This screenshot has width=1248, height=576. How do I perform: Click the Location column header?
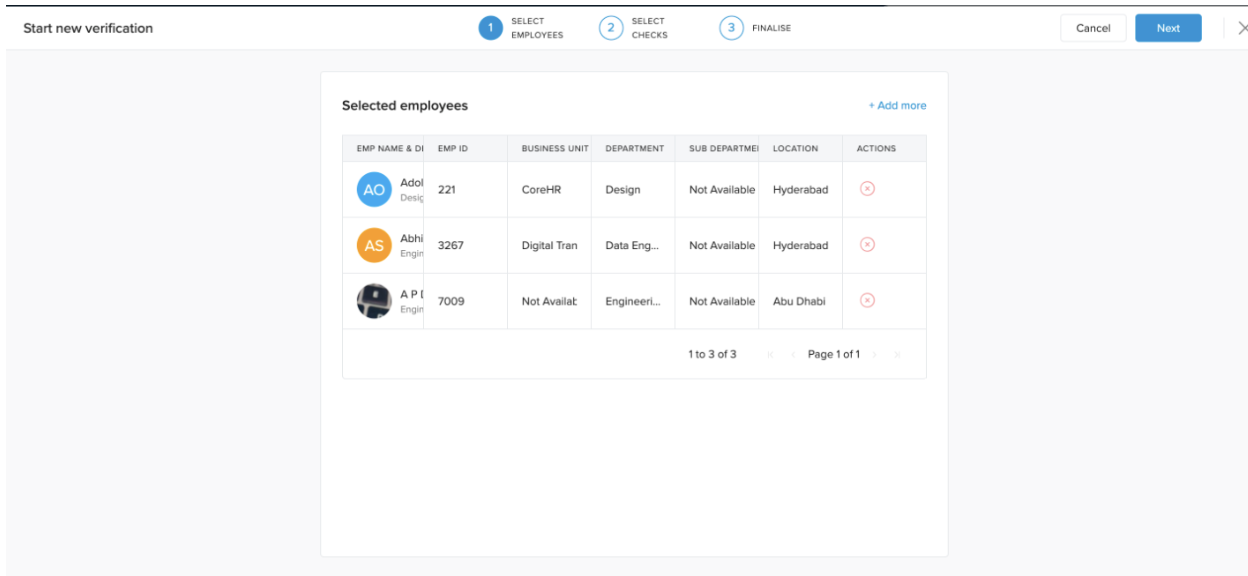[795, 149]
